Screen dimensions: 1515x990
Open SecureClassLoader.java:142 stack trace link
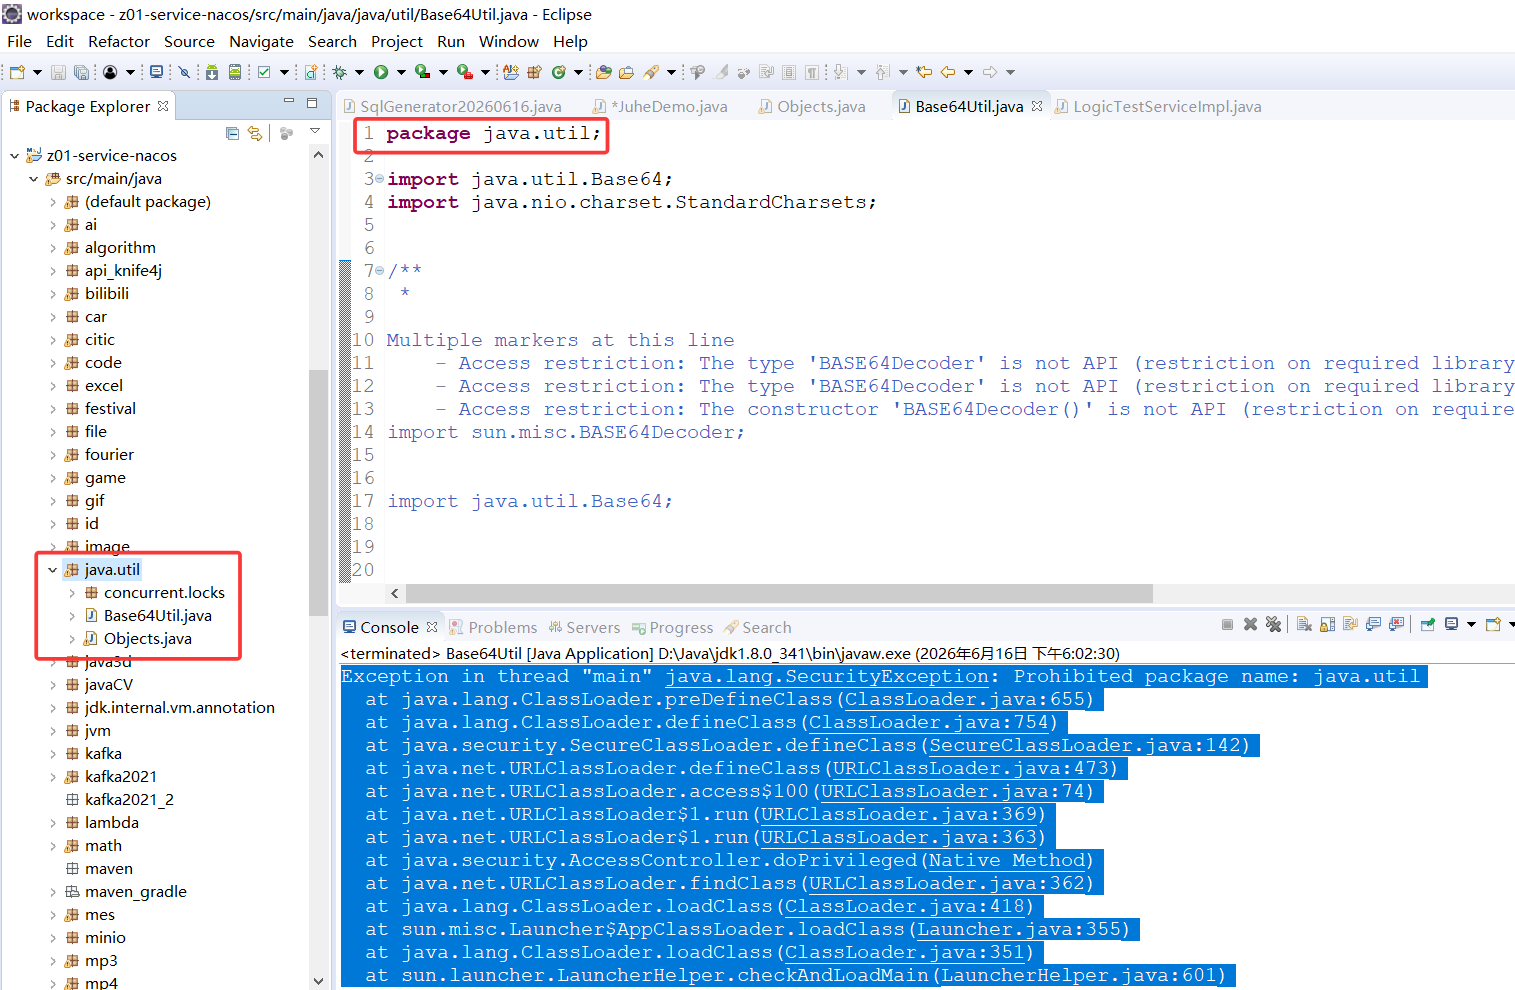(x=1086, y=745)
